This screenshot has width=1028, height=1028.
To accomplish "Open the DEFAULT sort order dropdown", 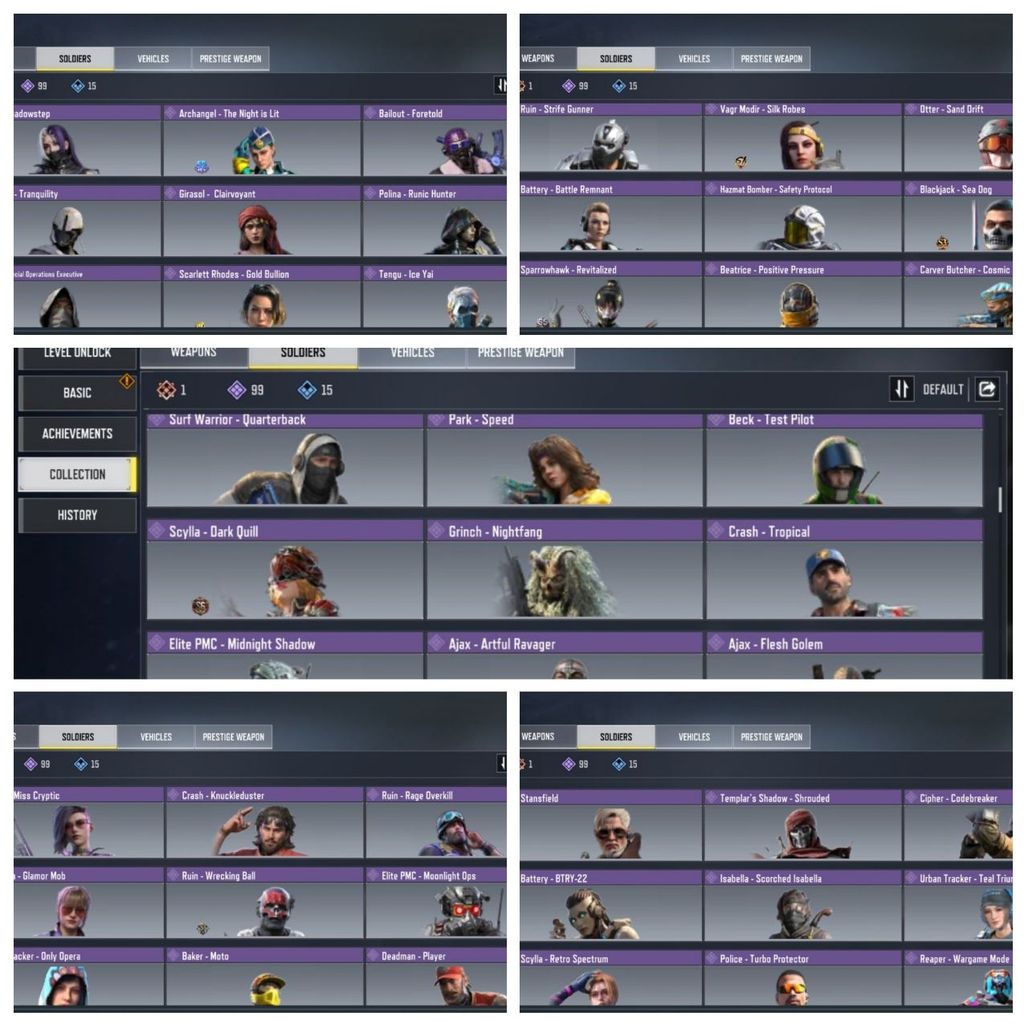I will [x=943, y=389].
